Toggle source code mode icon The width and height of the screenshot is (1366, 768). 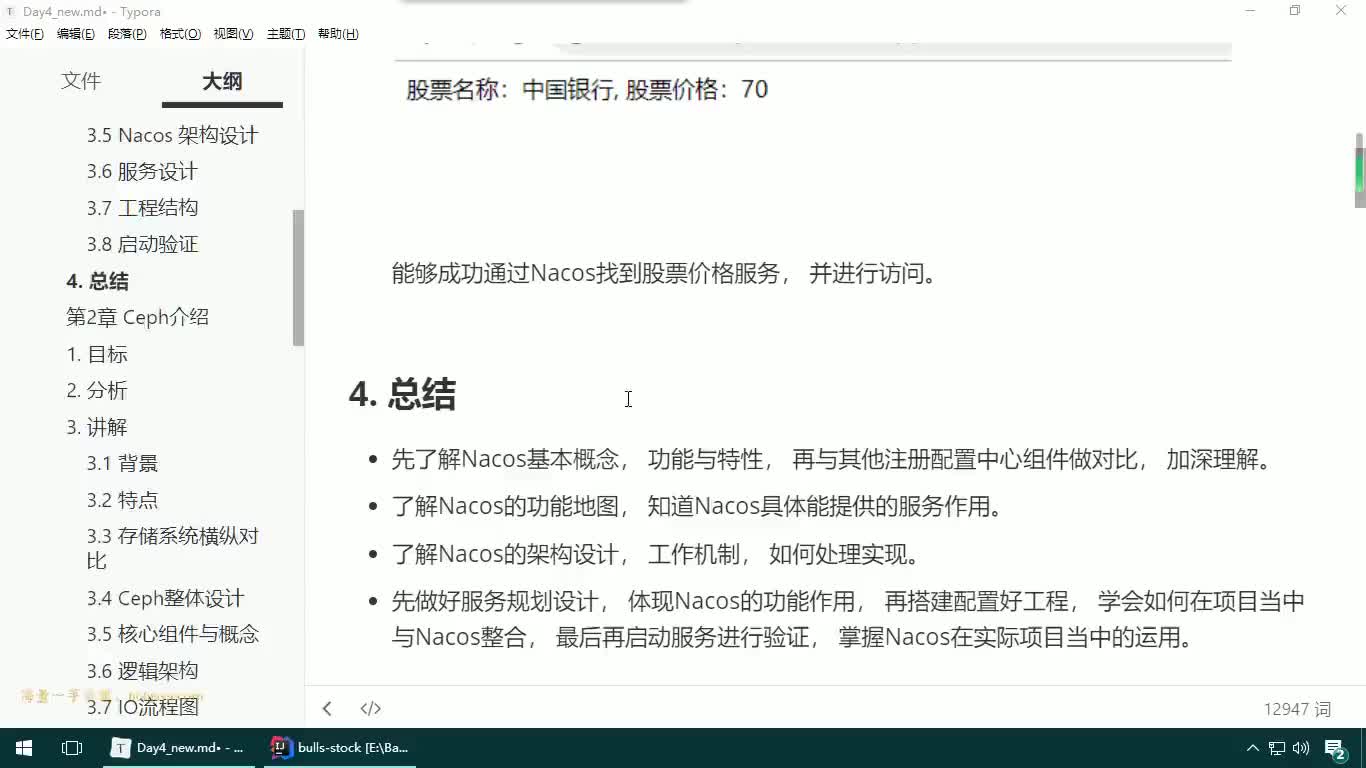click(370, 709)
